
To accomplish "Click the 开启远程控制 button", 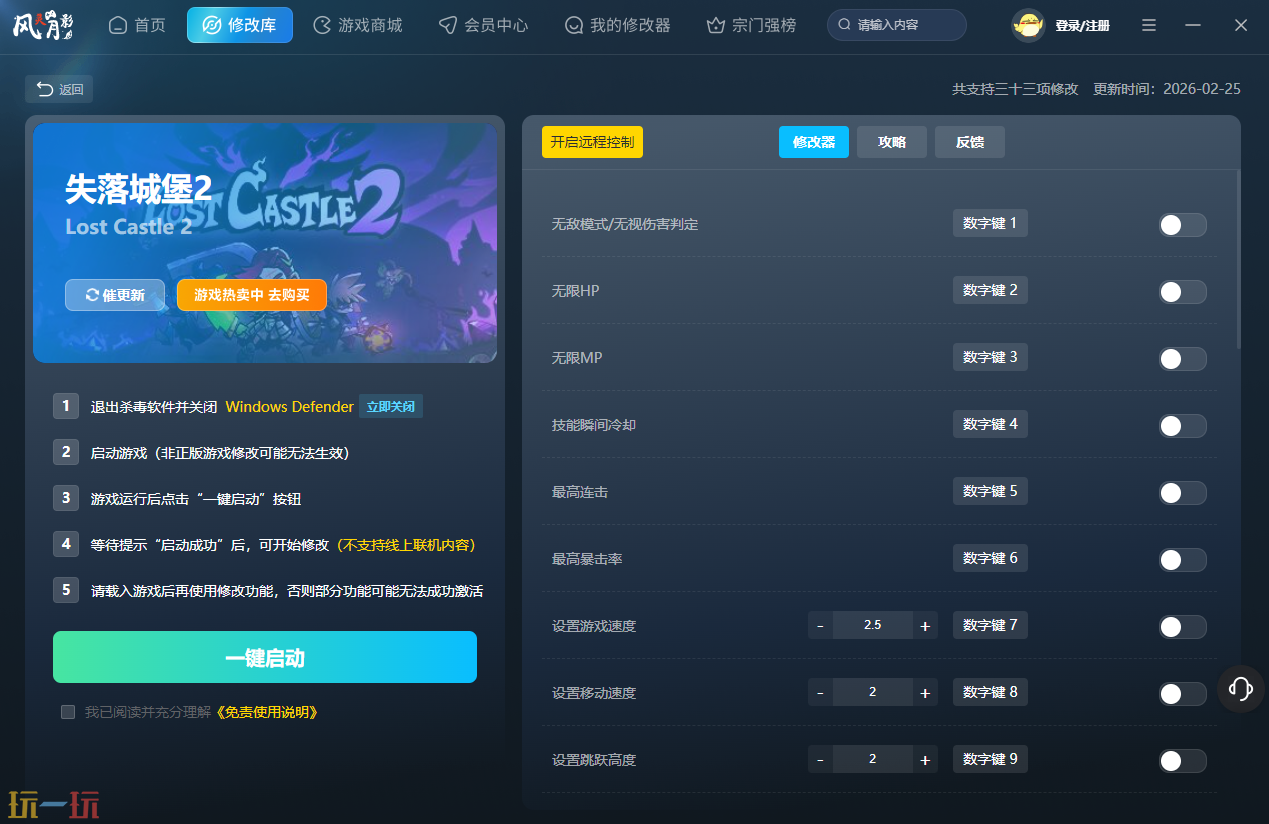I will [592, 142].
